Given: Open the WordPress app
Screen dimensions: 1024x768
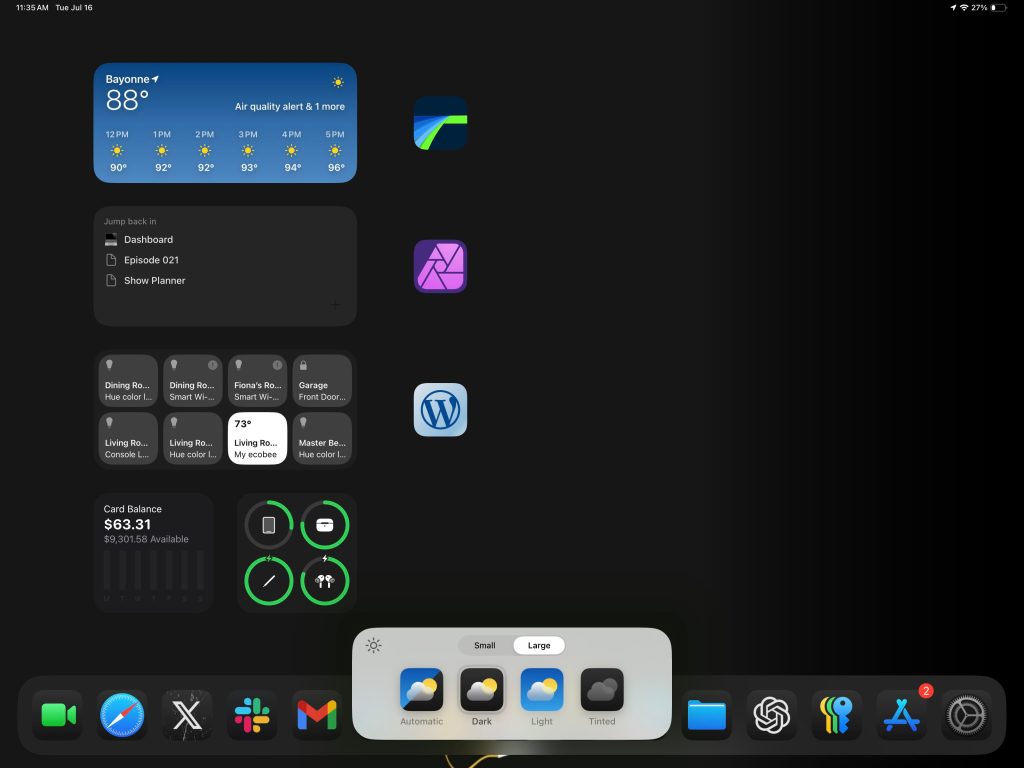Looking at the screenshot, I should tap(440, 410).
